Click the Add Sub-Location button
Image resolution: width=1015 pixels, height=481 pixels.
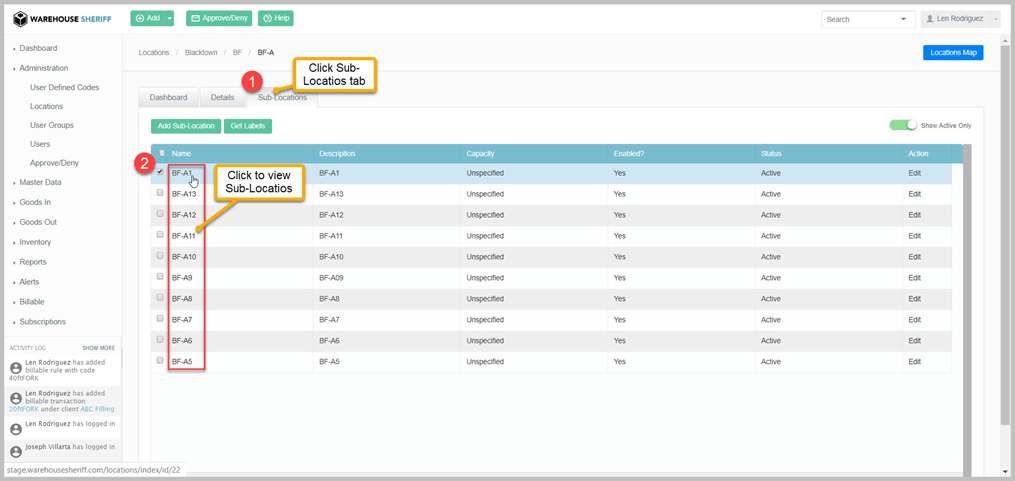(x=186, y=126)
